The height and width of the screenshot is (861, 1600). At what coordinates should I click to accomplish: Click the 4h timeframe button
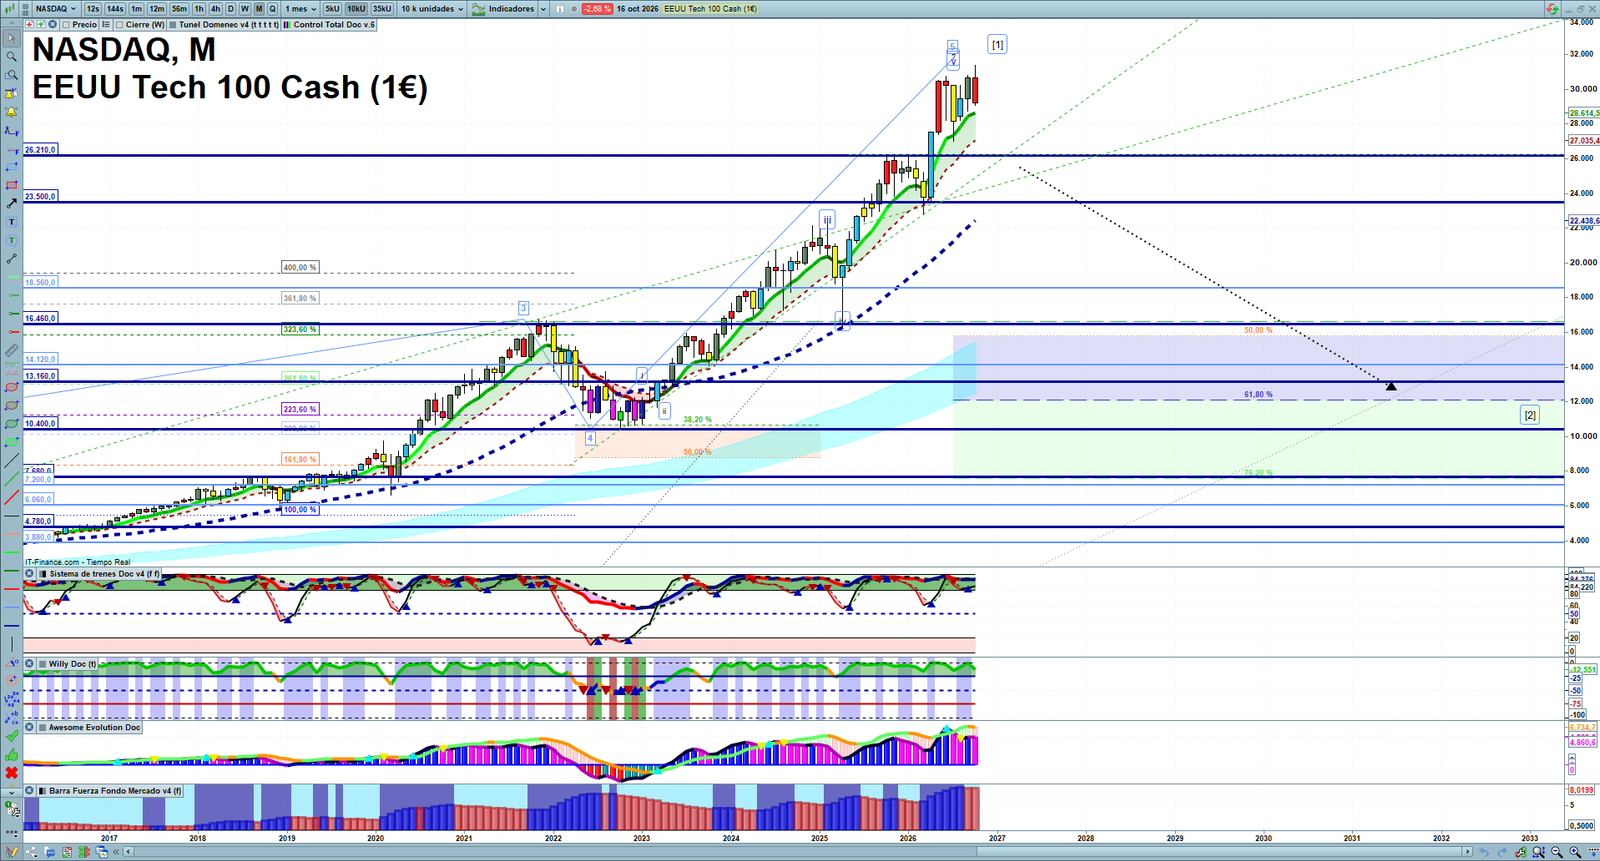215,9
